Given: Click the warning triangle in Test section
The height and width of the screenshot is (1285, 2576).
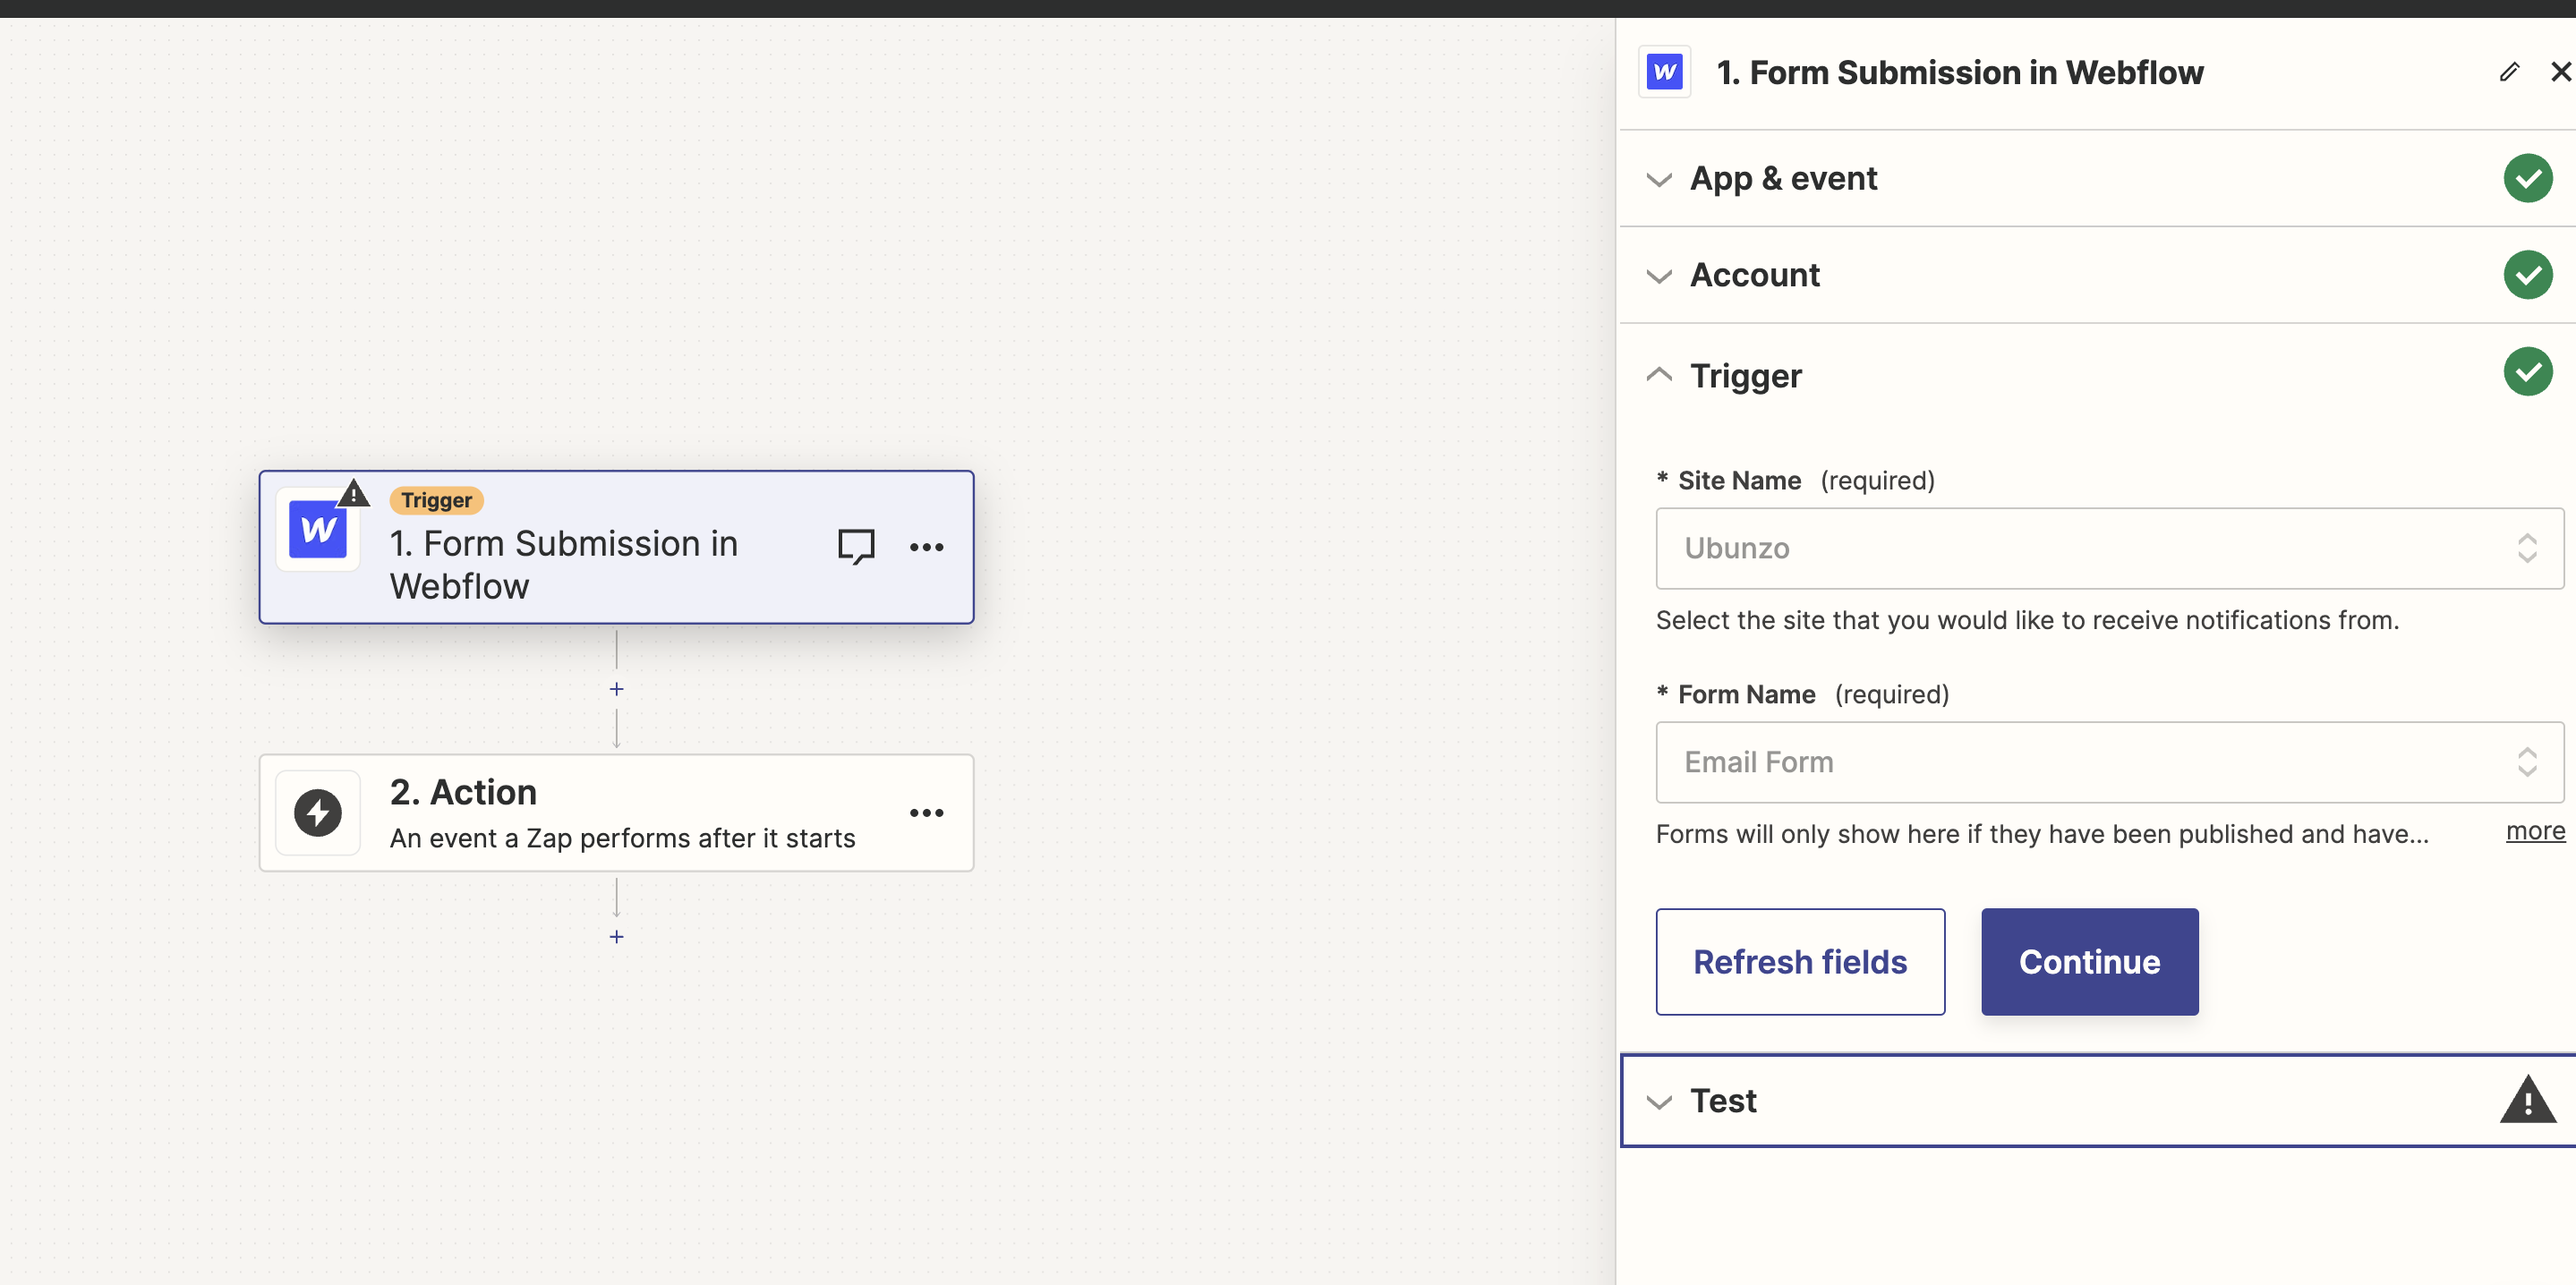Looking at the screenshot, I should (x=2527, y=1100).
